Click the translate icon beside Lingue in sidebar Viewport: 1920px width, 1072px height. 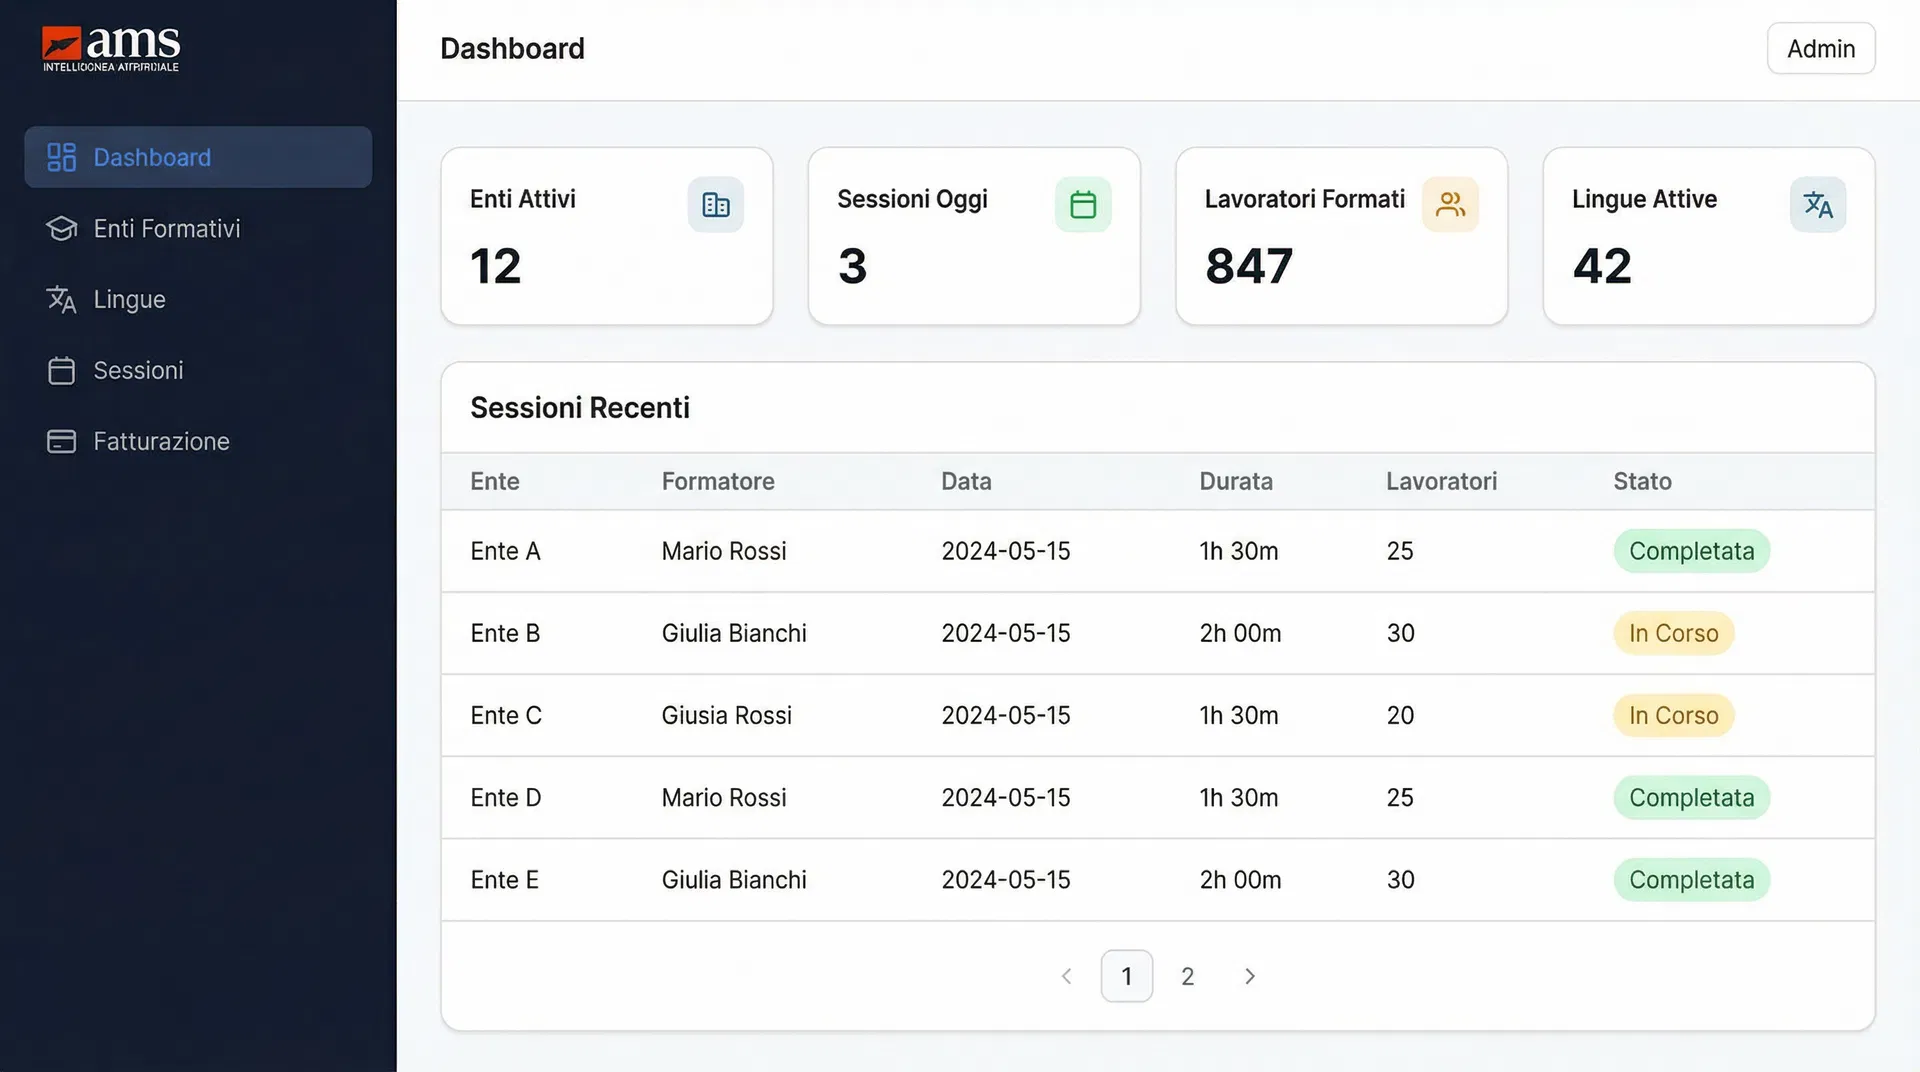tap(61, 300)
